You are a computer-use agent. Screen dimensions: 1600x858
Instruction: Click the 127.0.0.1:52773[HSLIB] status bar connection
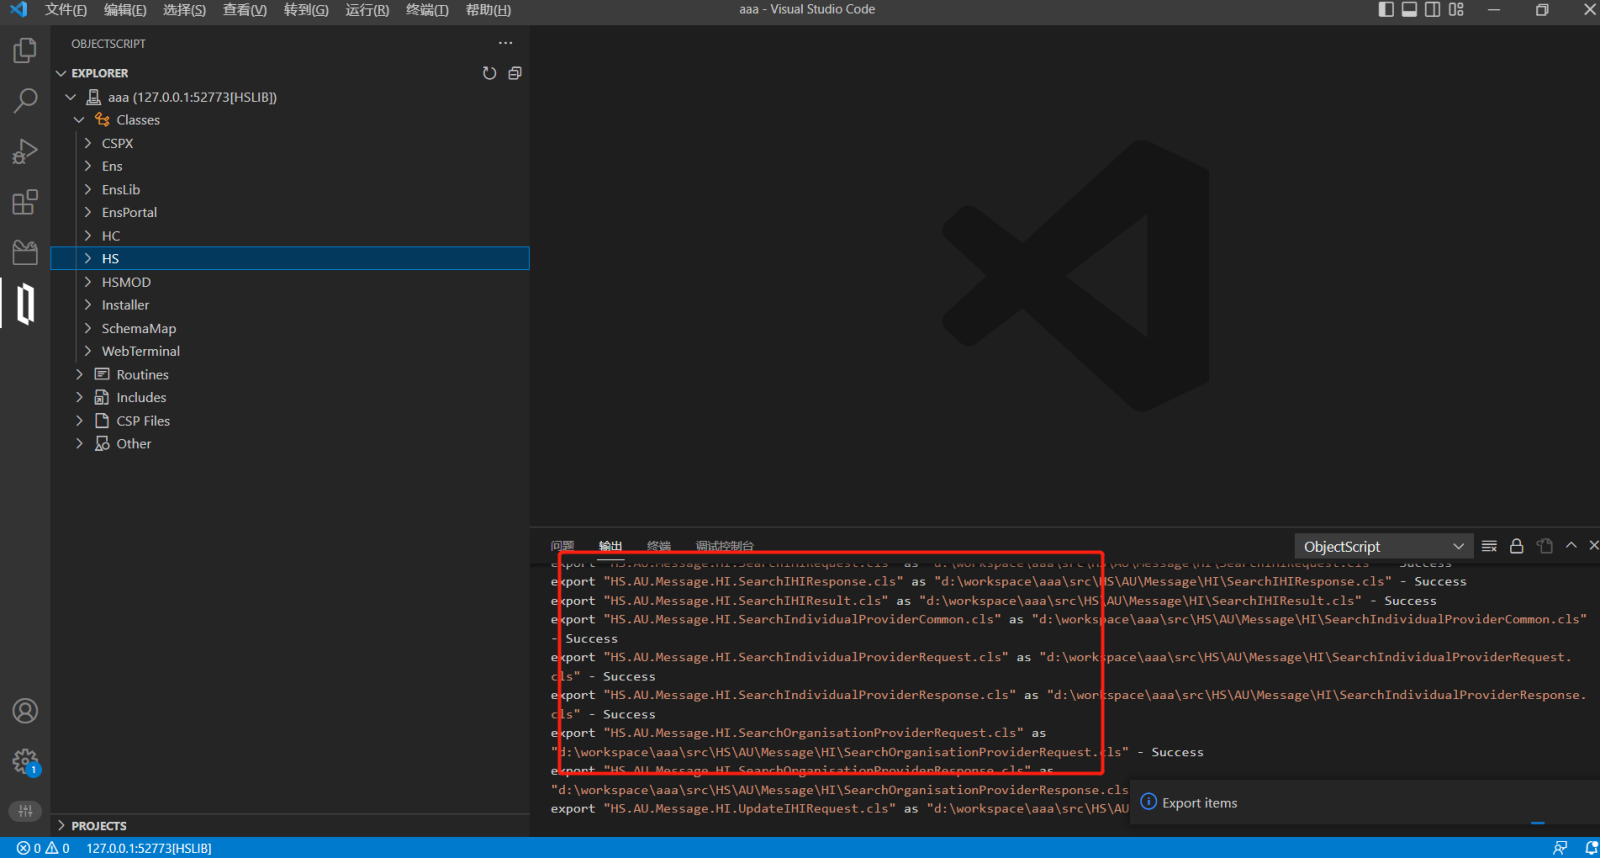pyautogui.click(x=149, y=848)
